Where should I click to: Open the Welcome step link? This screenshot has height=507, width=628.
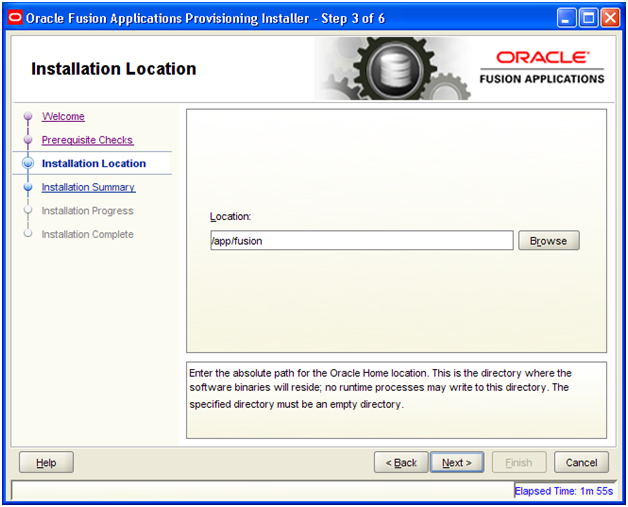point(63,117)
